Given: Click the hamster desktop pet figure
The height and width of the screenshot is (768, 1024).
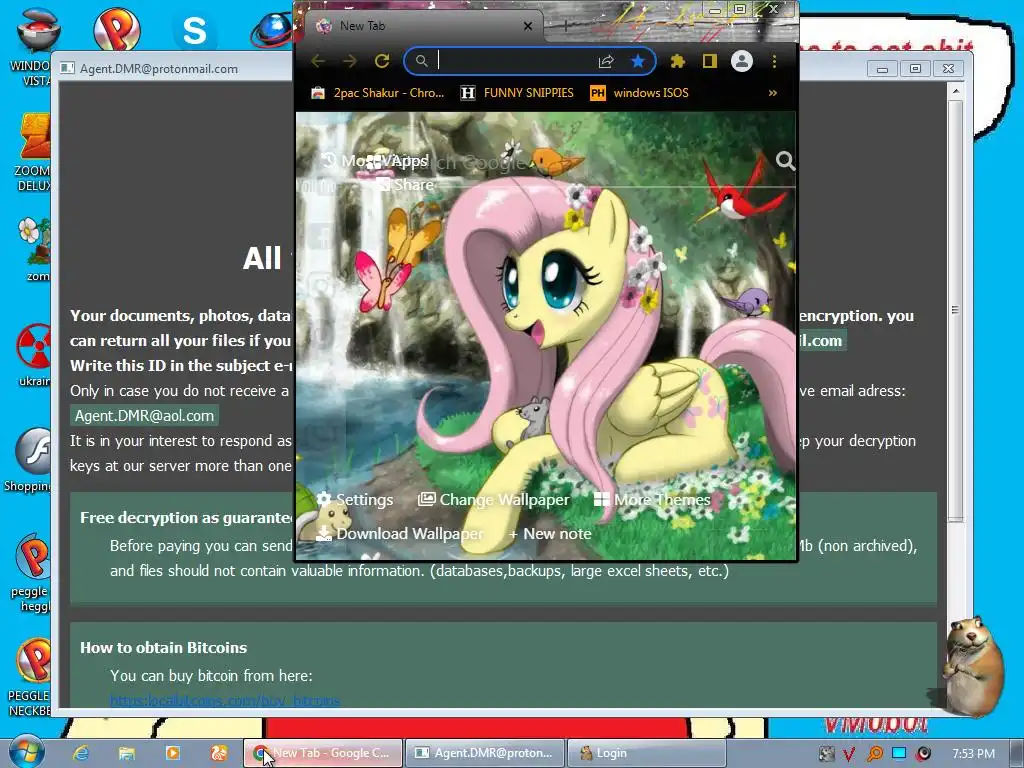Looking at the screenshot, I should point(972,666).
